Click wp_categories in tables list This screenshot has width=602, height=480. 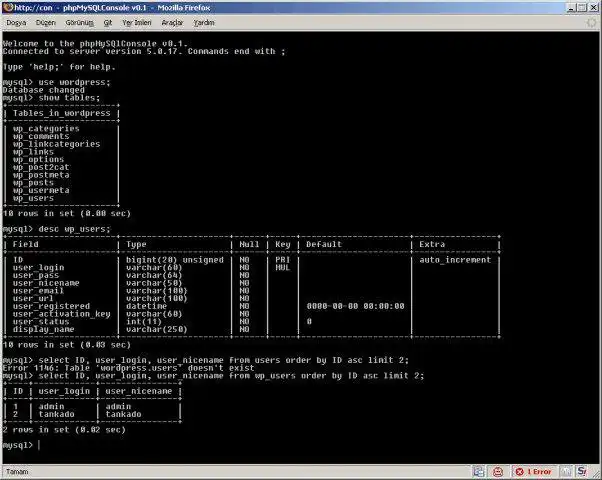point(46,129)
